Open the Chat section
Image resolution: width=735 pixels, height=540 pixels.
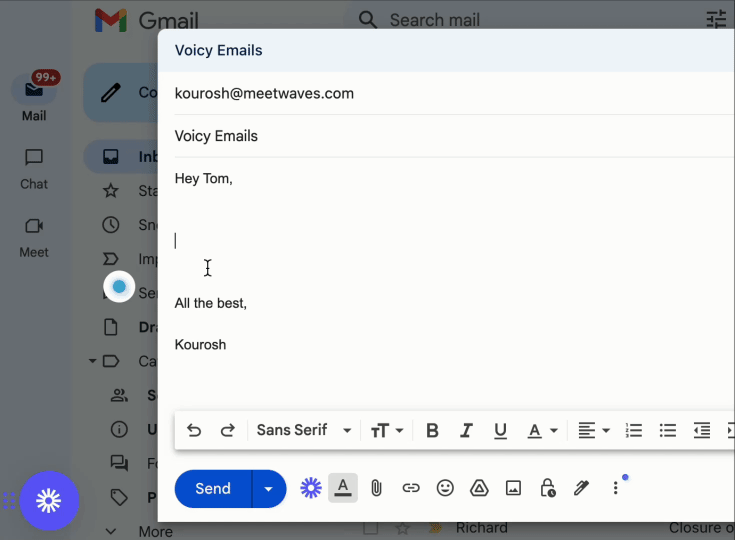click(34, 169)
